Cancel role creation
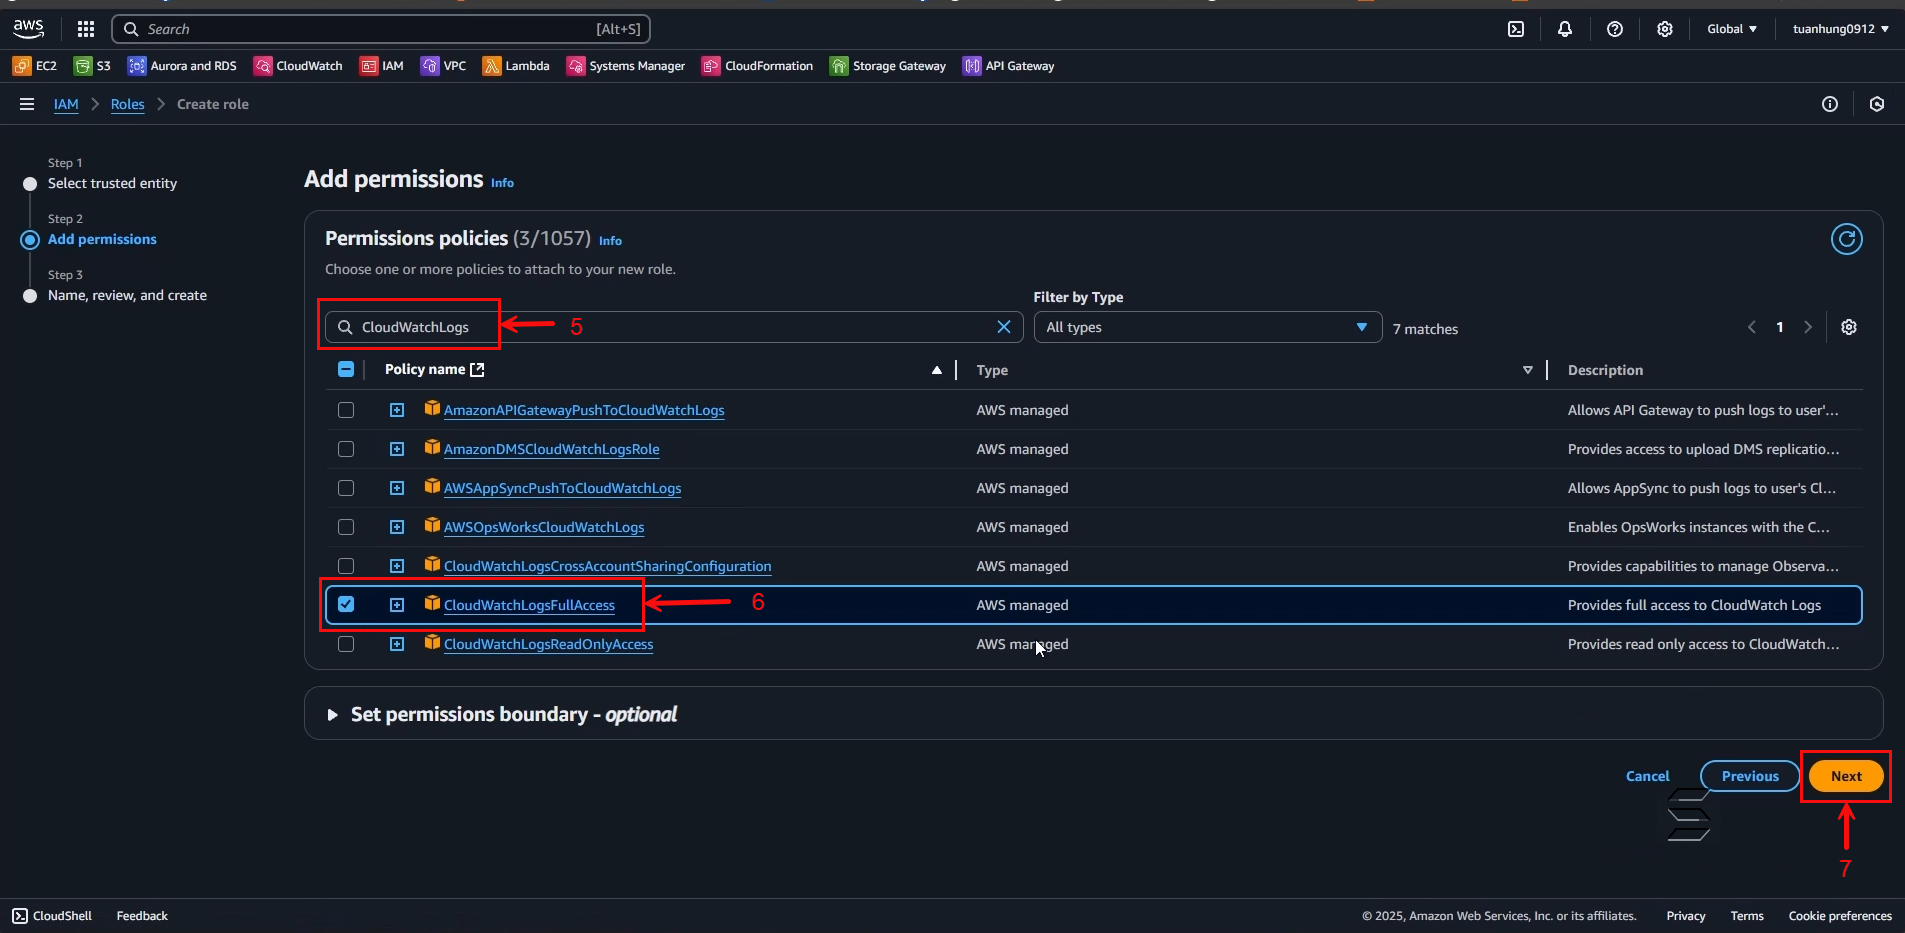 tap(1647, 776)
